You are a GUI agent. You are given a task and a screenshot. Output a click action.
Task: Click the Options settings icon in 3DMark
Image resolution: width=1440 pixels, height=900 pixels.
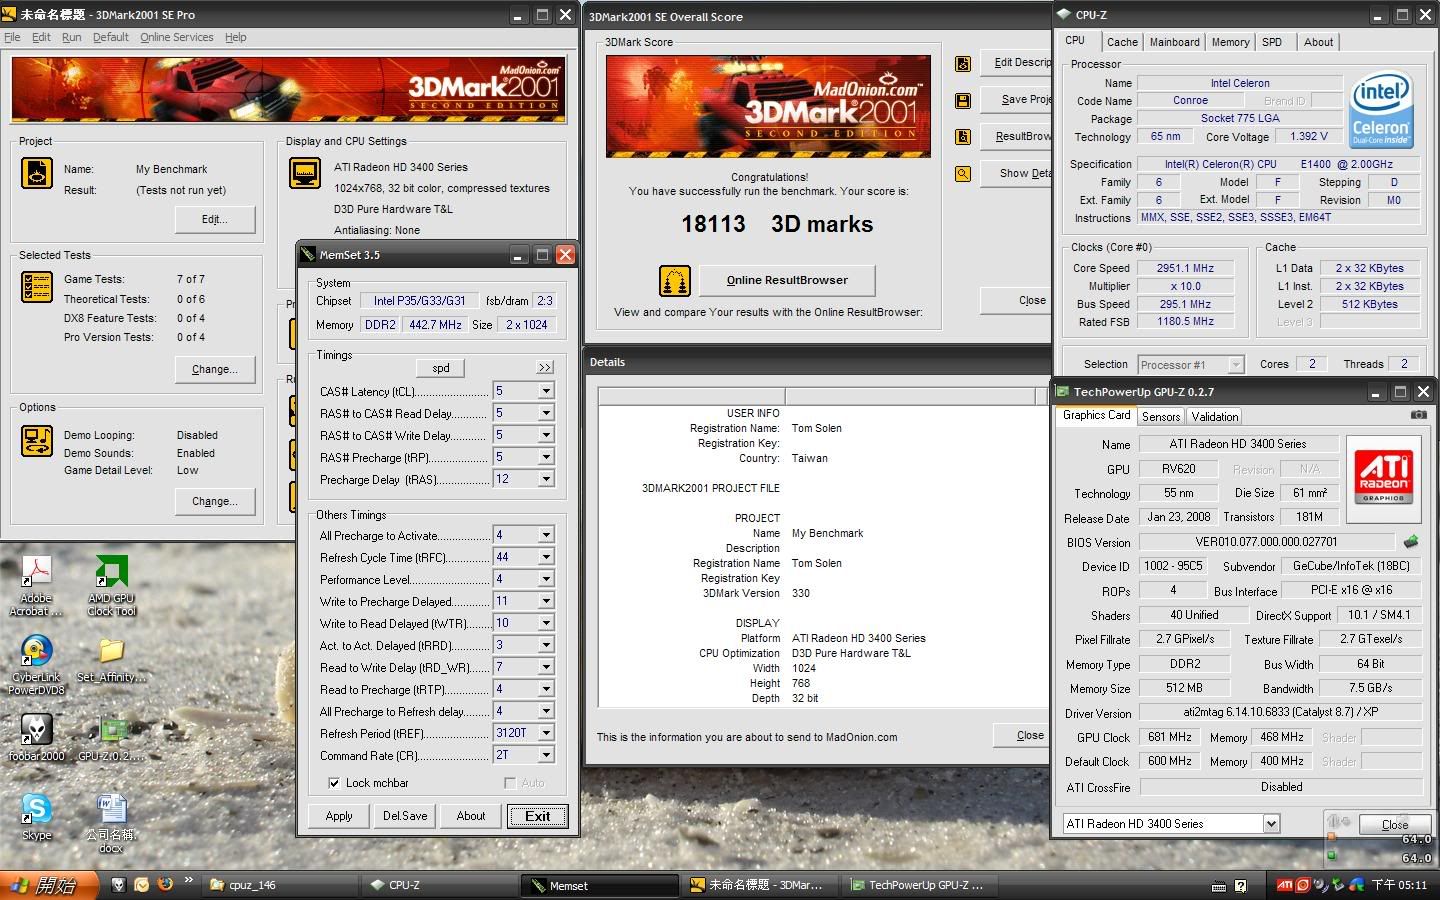37,441
